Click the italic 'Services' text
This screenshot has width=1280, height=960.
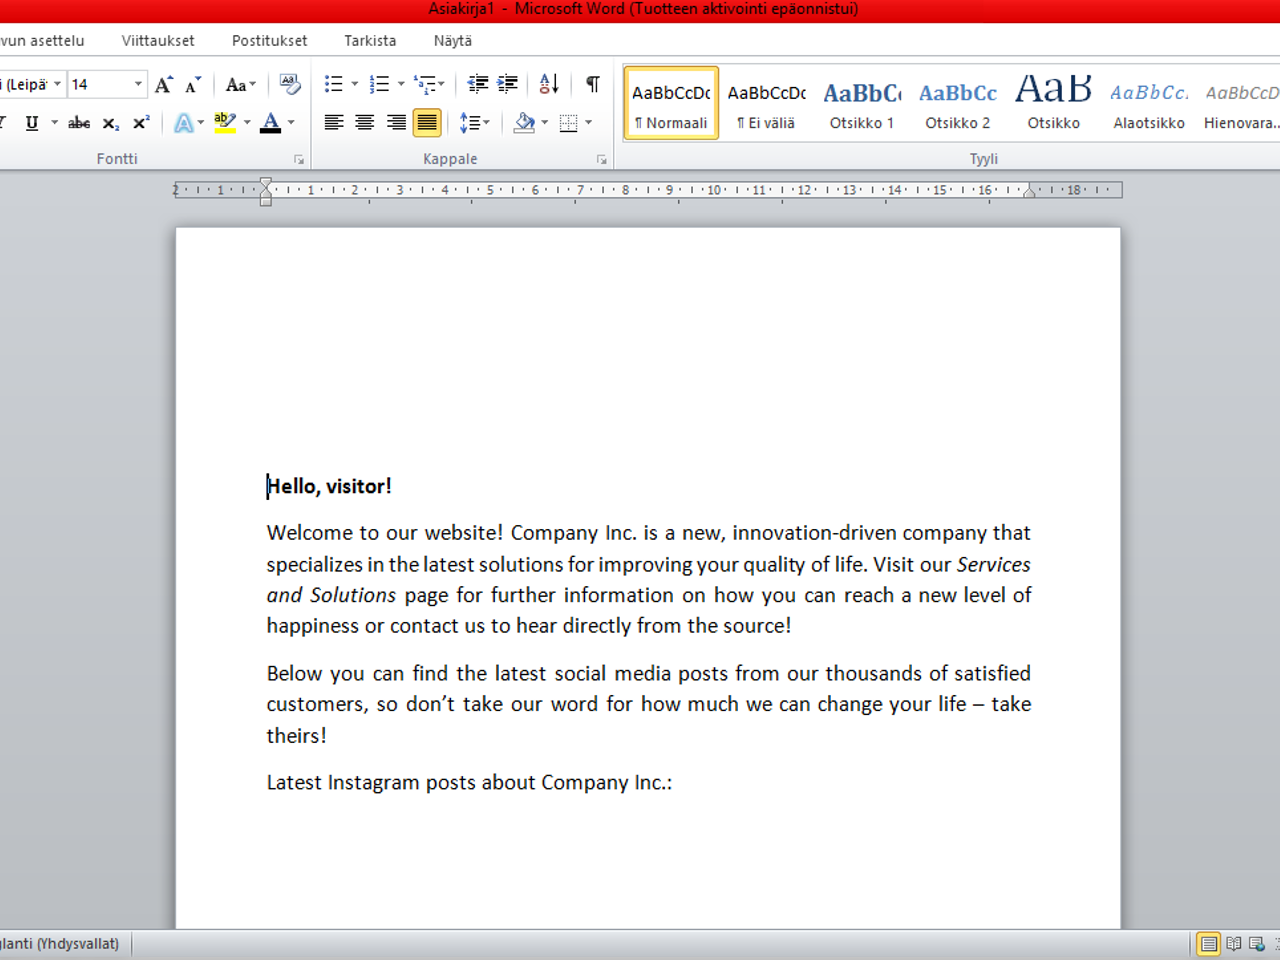993,564
